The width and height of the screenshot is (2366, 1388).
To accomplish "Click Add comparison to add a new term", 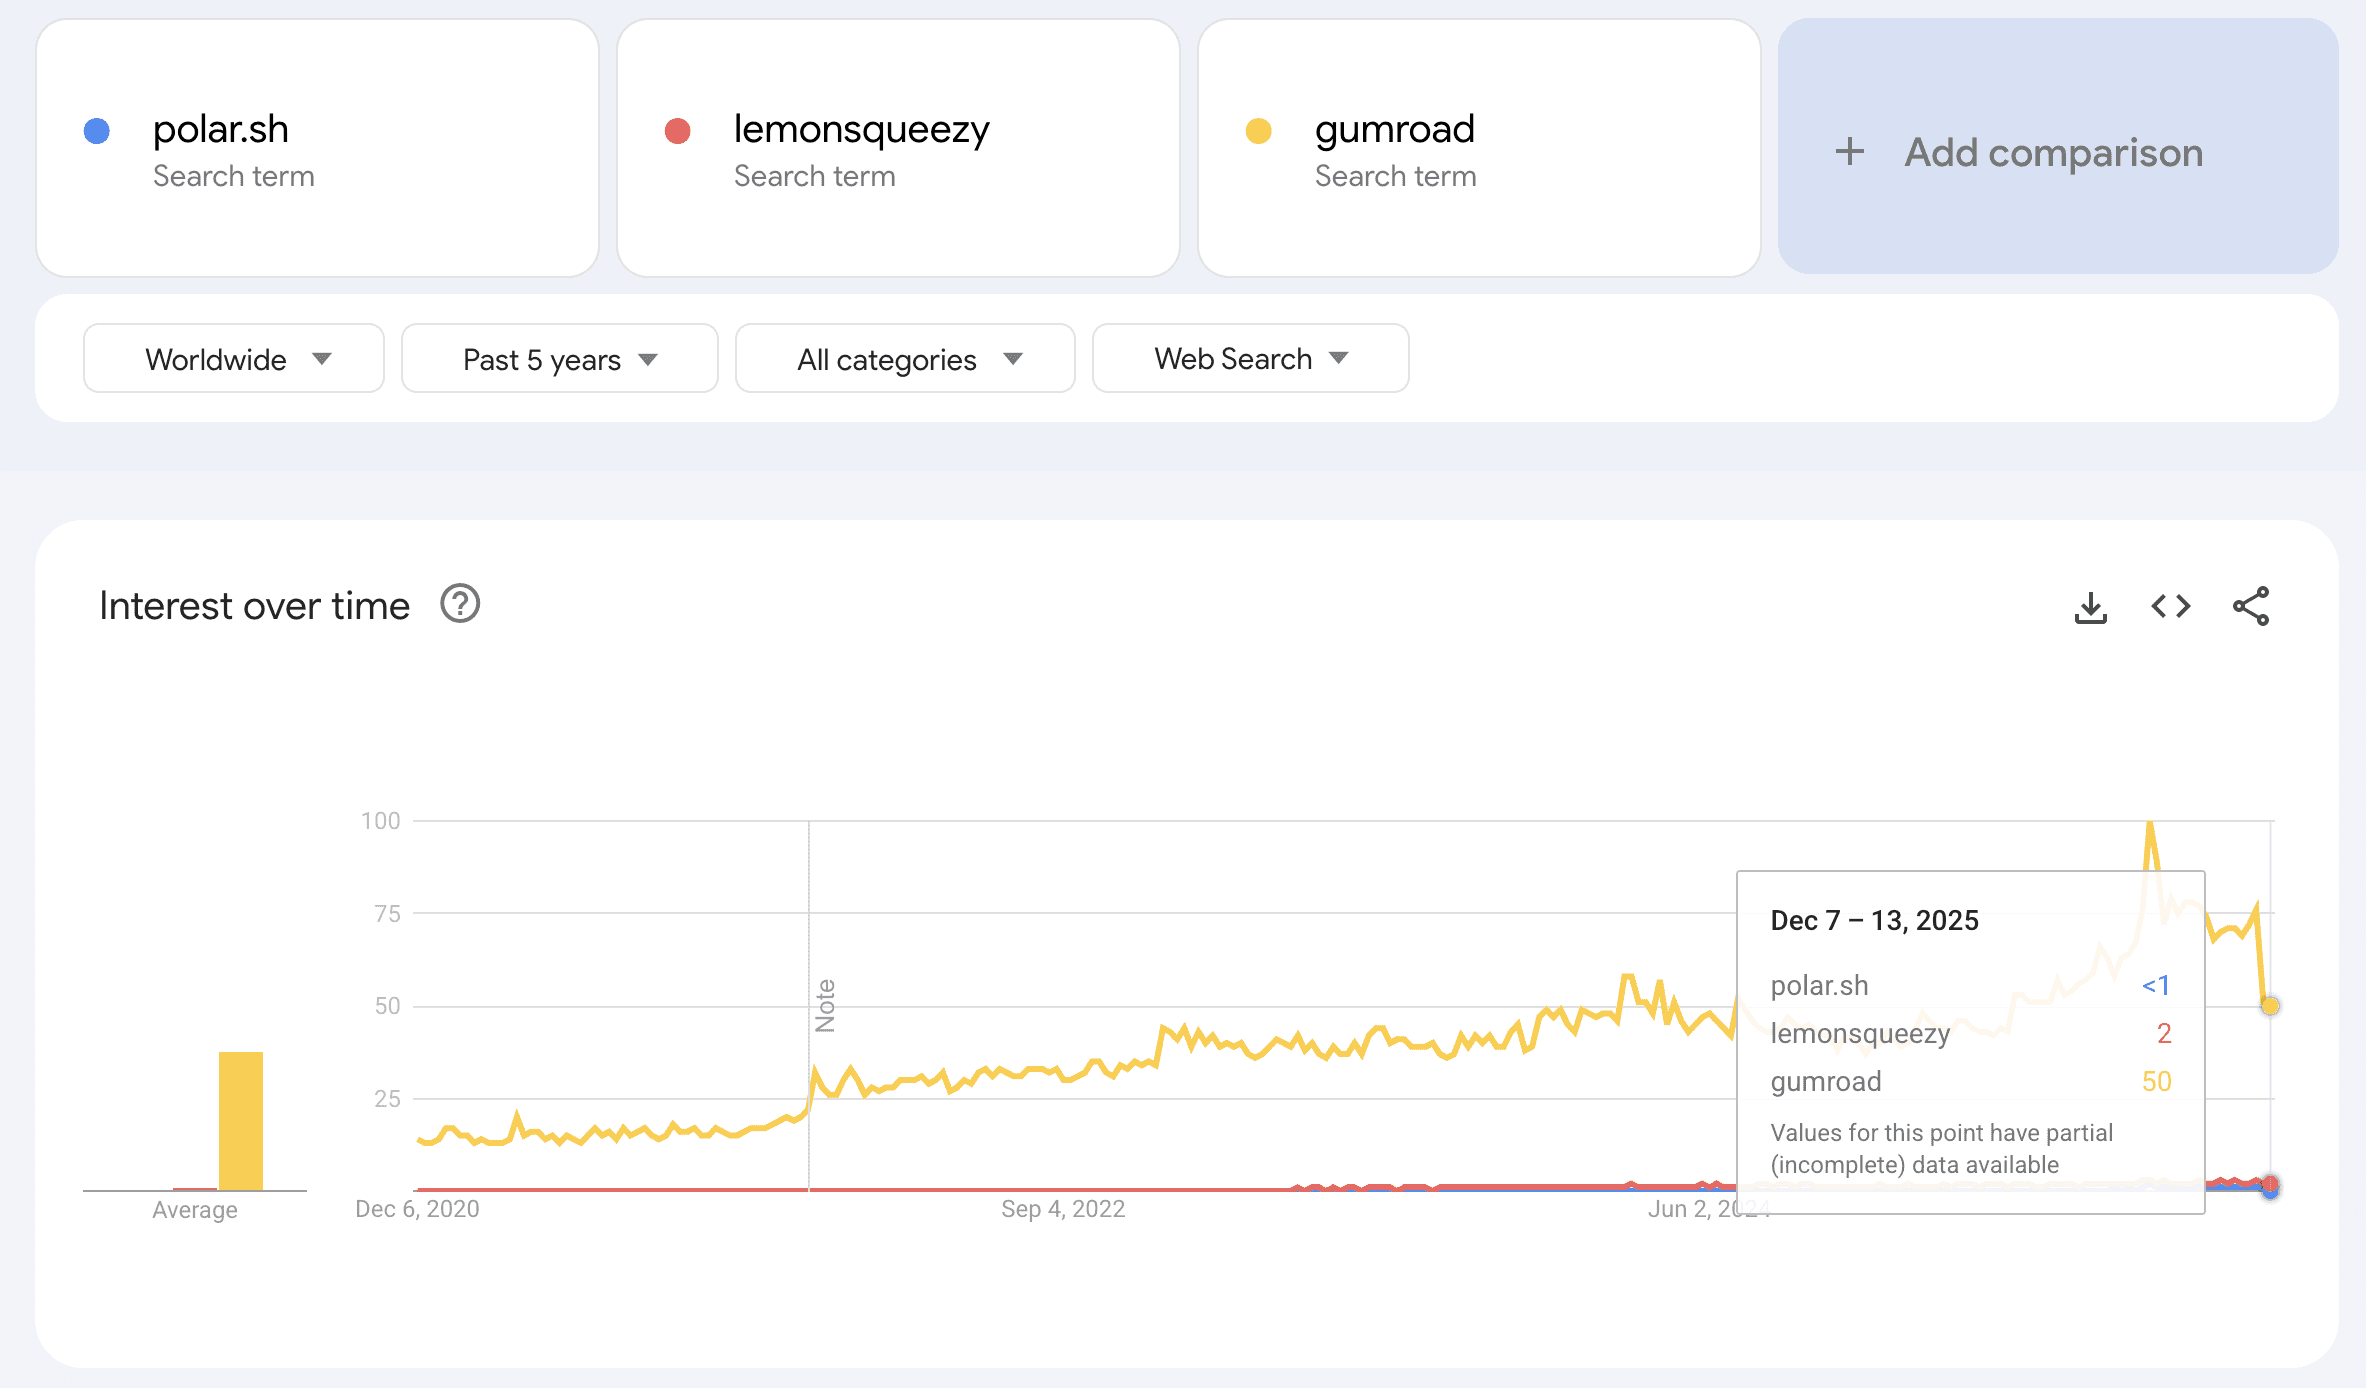I will point(2051,152).
